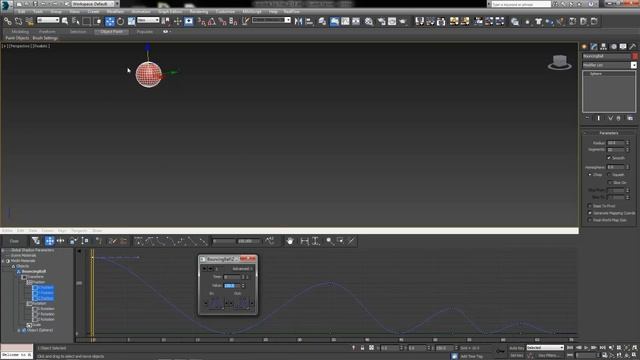Viewport: 640px width, 360px height.
Task: Choose the Rectangular Selection Region tool
Action: [x=87, y=21]
